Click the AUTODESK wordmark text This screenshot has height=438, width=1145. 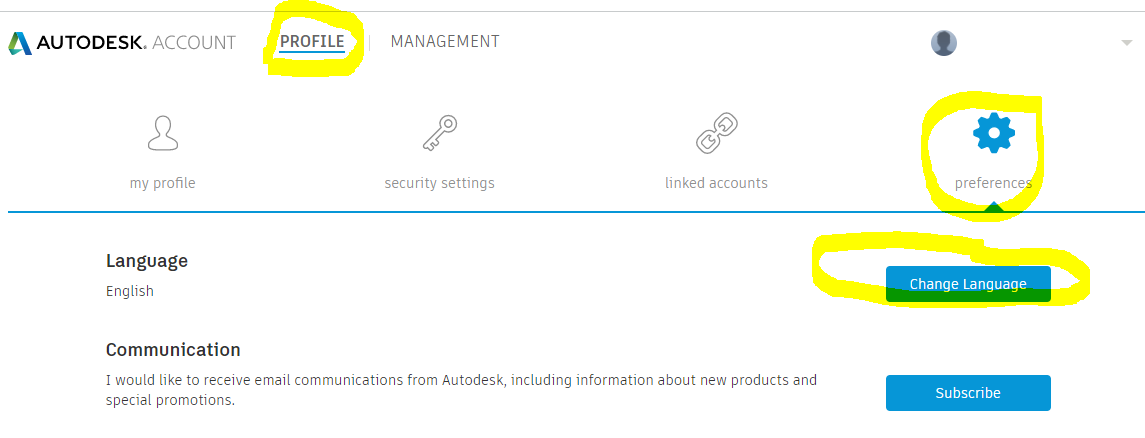92,43
